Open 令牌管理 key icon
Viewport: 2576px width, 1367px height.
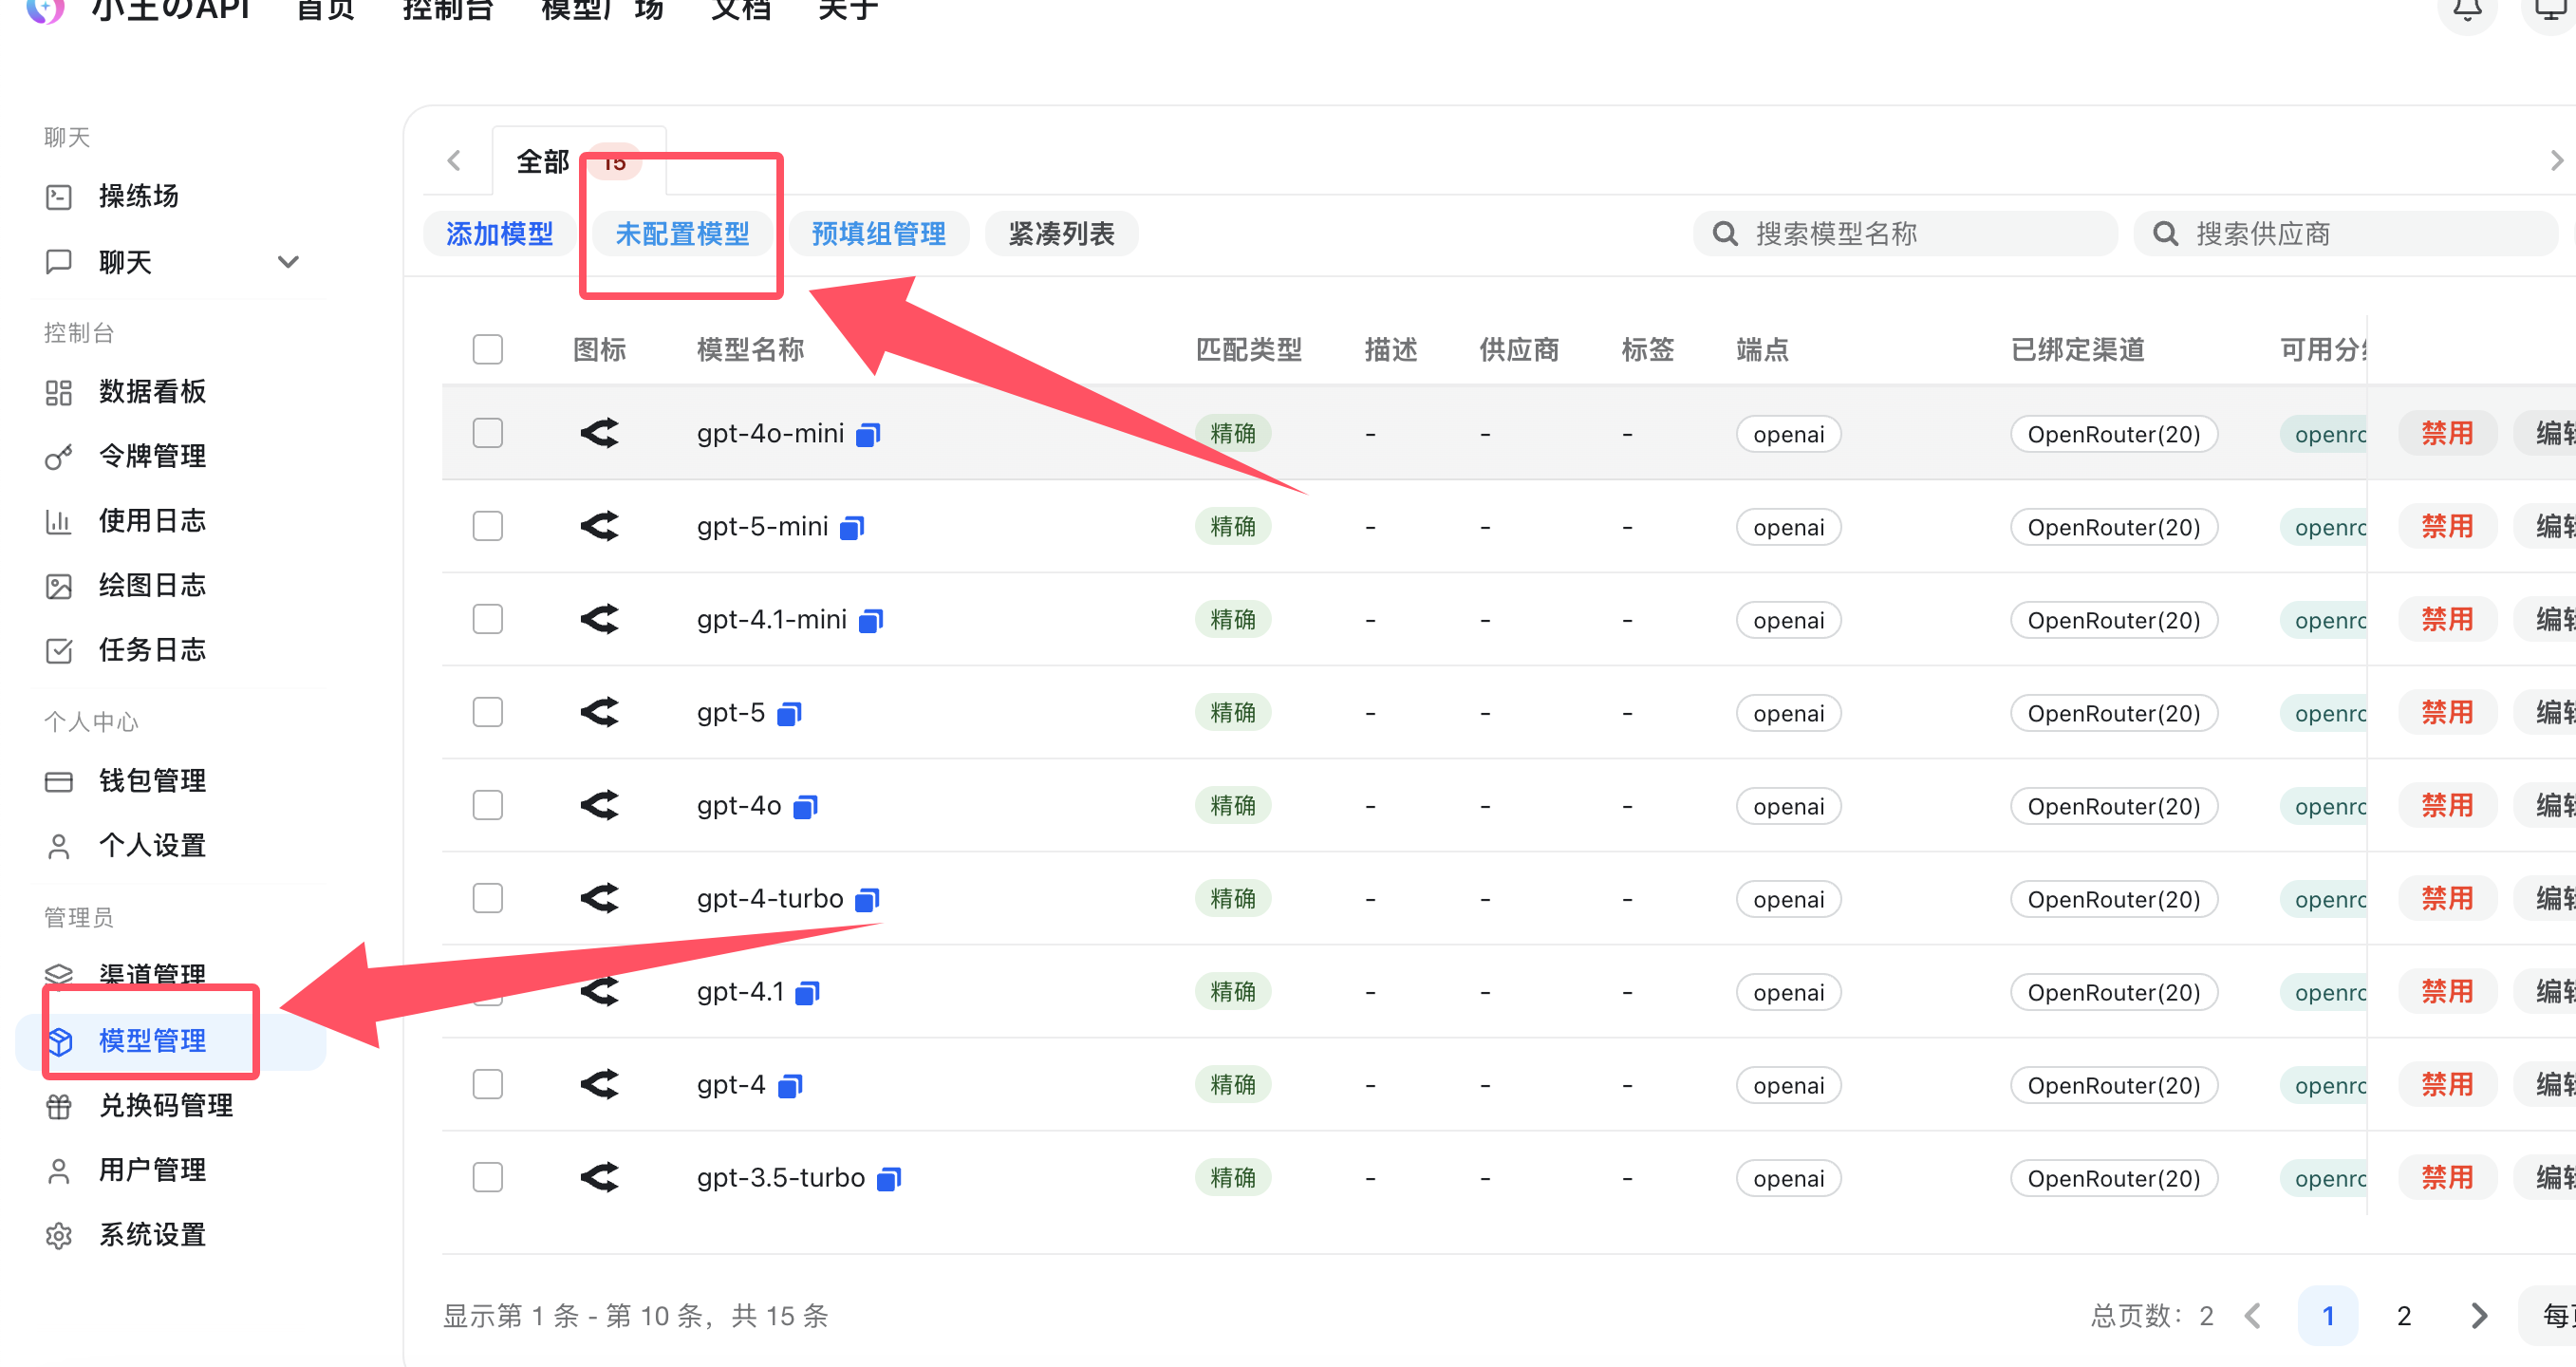(59, 457)
